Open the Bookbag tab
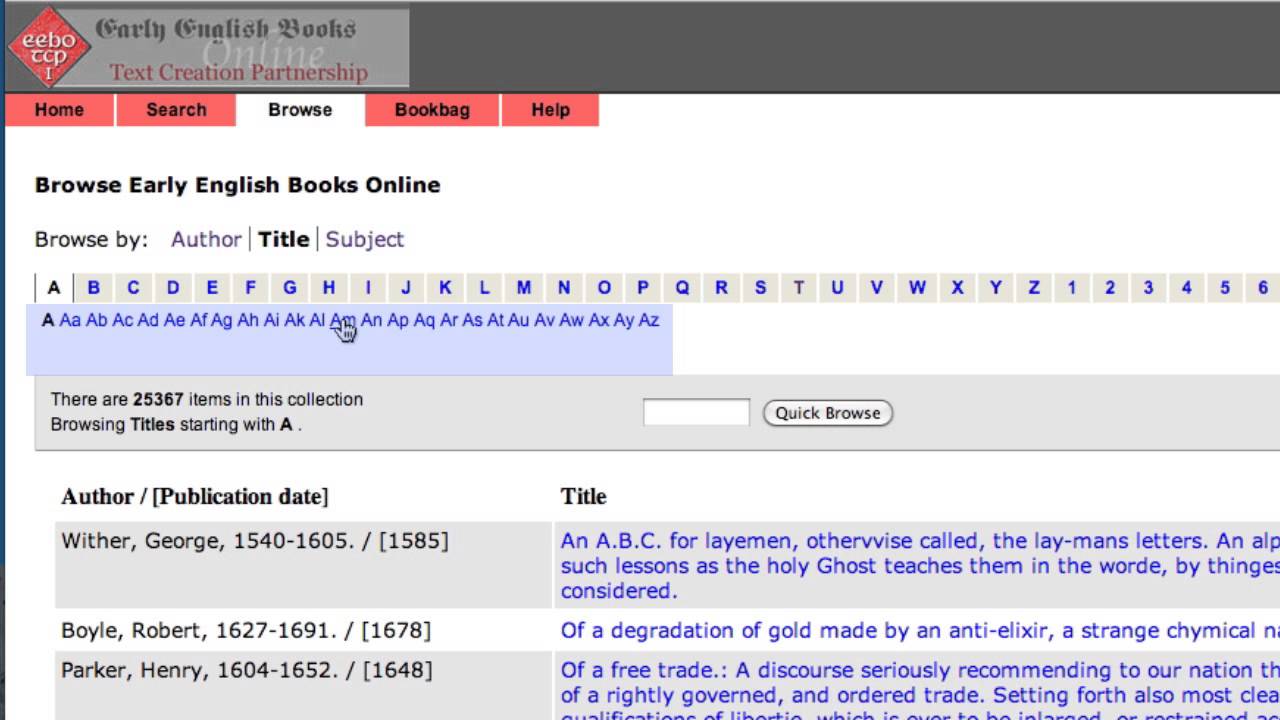 pyautogui.click(x=432, y=110)
